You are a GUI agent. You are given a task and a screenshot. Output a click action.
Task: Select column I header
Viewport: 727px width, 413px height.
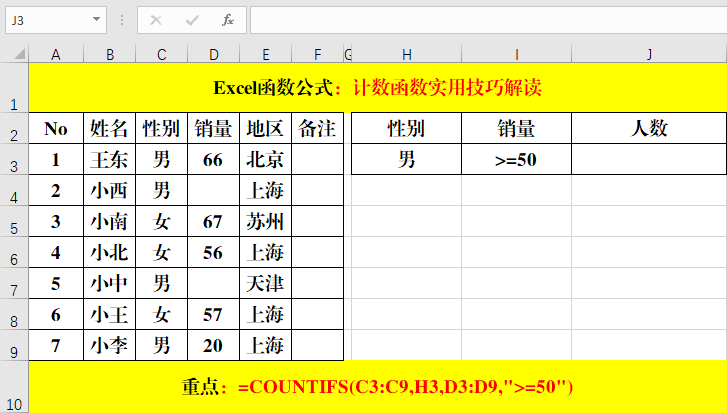pos(517,54)
